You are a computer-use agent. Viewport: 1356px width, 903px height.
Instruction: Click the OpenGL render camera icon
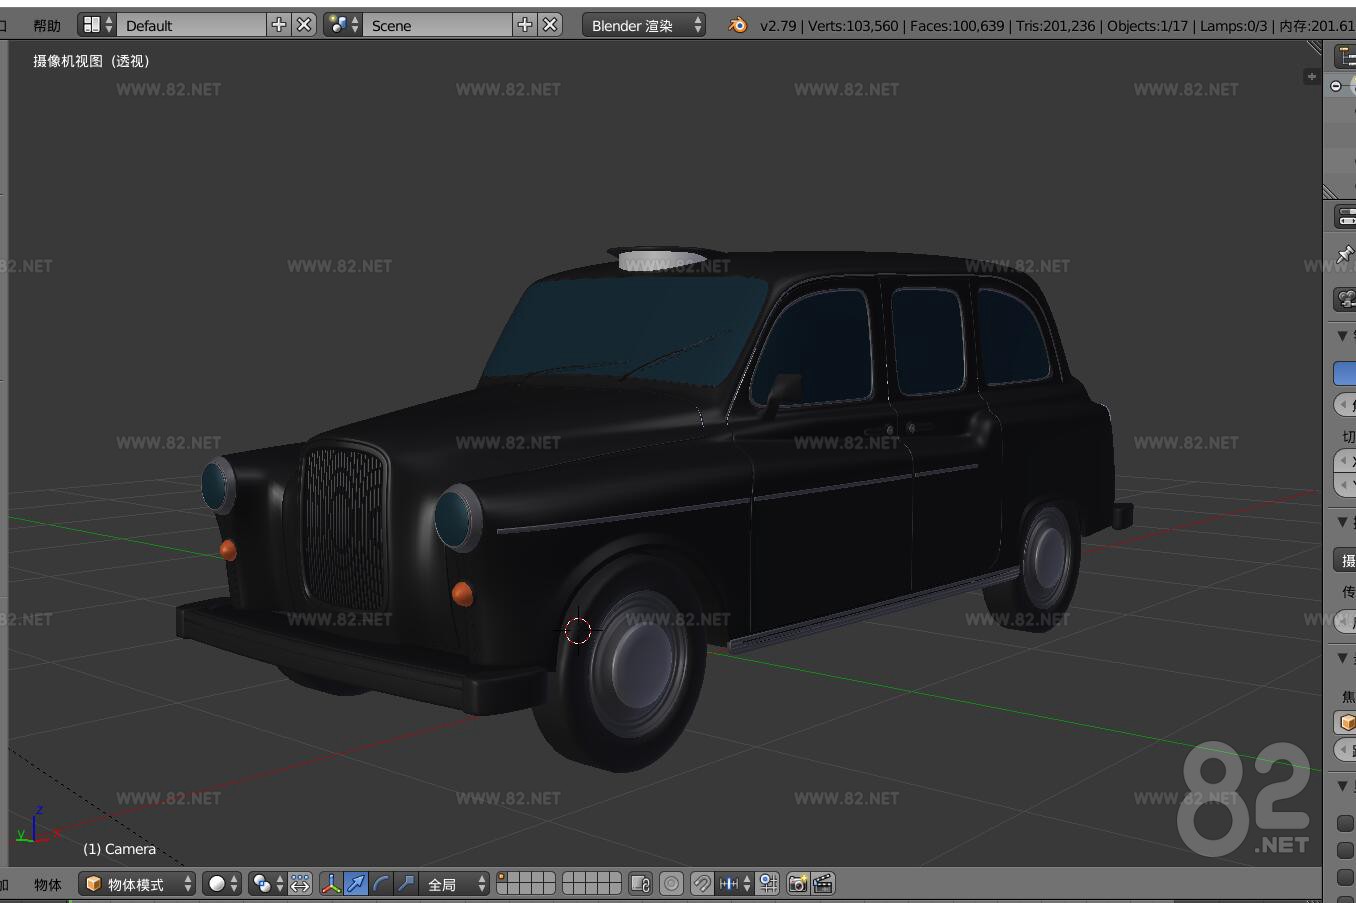(x=796, y=883)
